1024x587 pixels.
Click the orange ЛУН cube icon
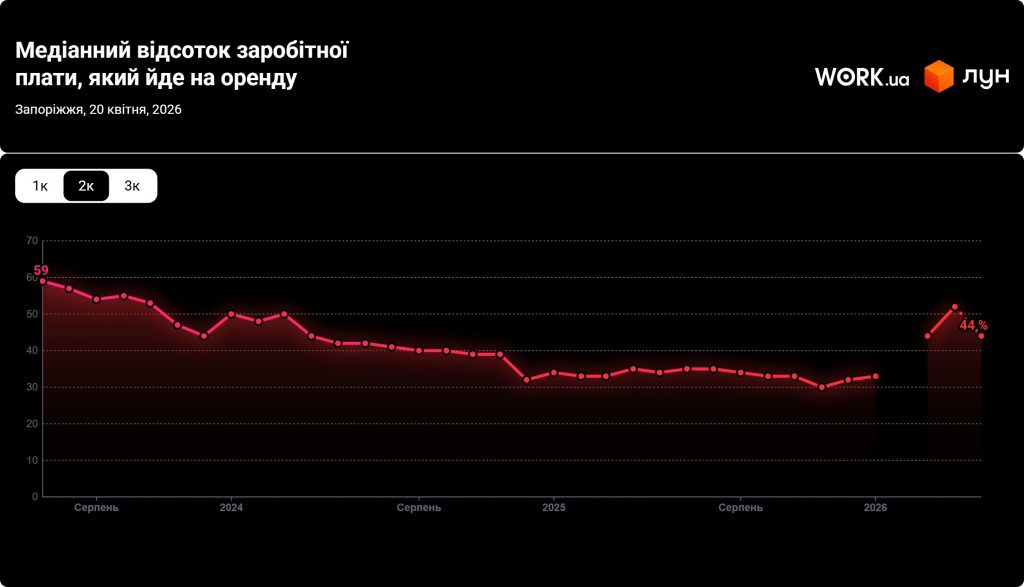[x=938, y=77]
